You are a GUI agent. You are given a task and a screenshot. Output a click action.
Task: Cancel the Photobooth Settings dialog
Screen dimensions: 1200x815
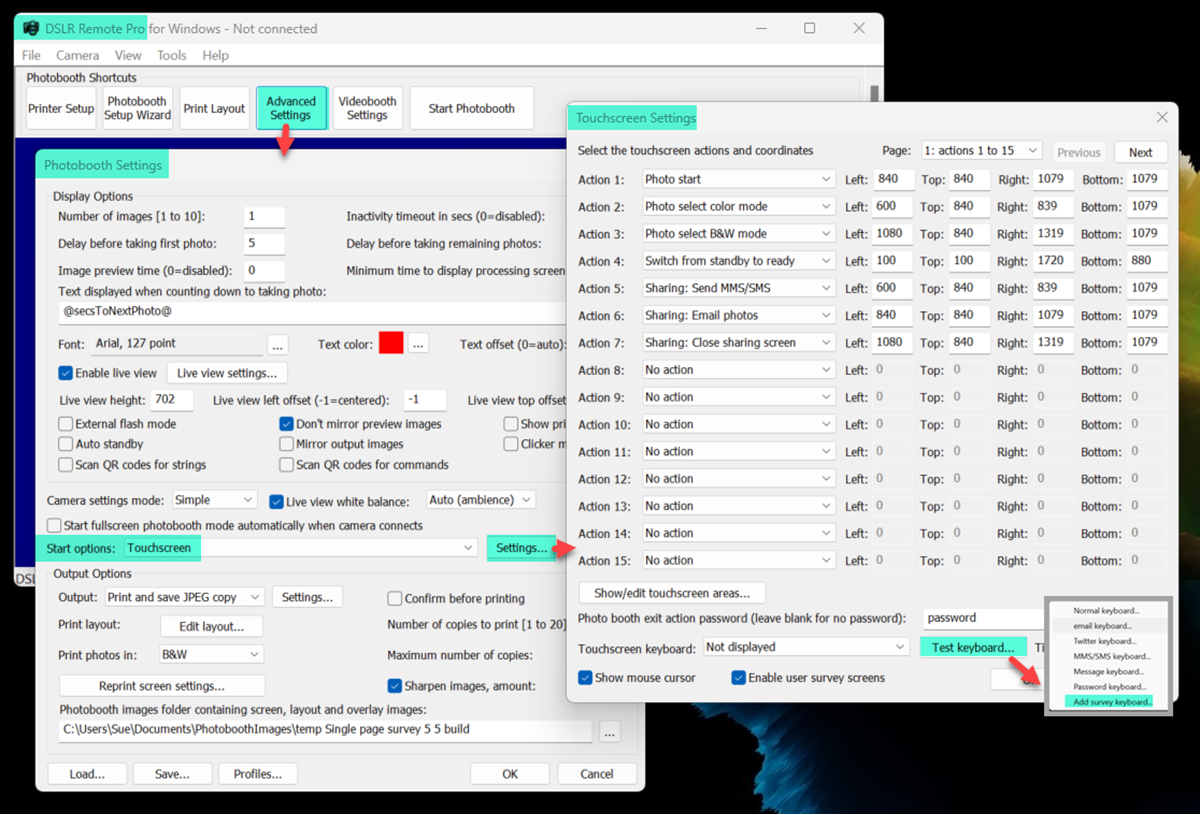[597, 773]
